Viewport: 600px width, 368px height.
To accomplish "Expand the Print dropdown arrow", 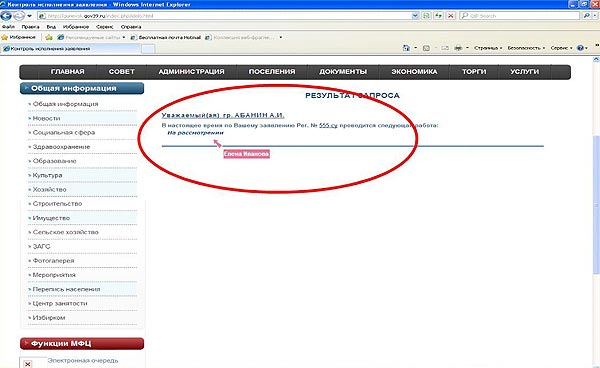I will pos(467,48).
